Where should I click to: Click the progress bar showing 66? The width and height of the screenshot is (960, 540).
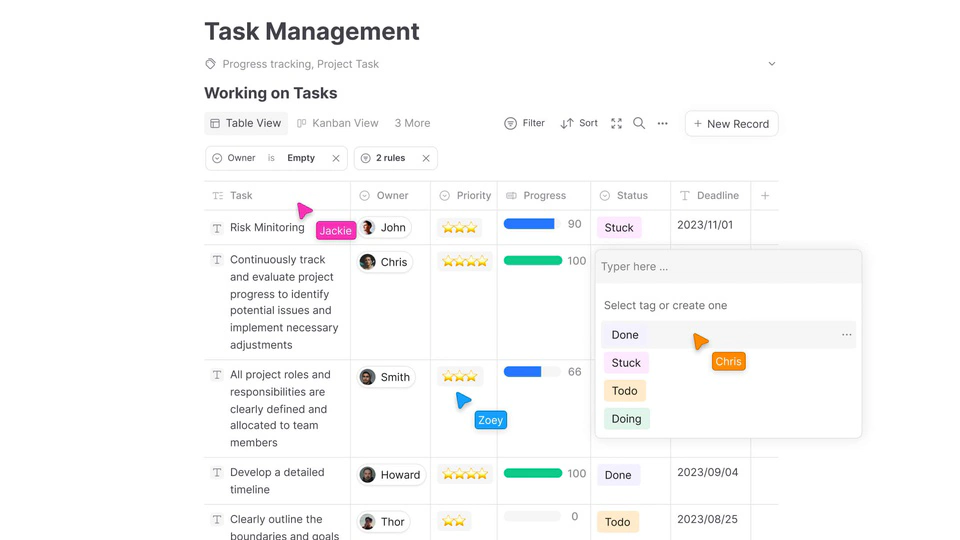pos(532,372)
